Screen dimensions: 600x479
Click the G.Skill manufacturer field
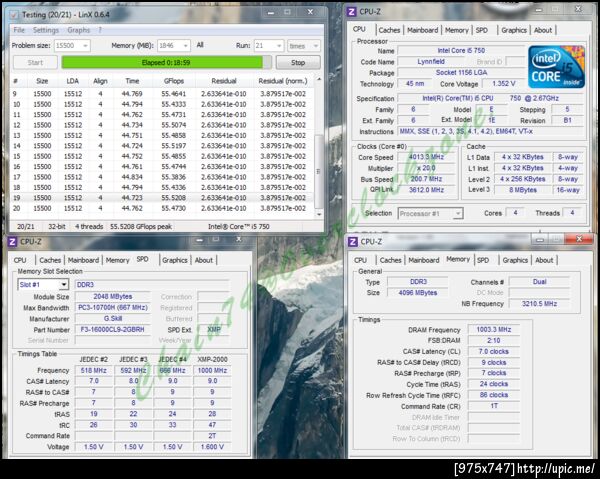tap(112, 318)
